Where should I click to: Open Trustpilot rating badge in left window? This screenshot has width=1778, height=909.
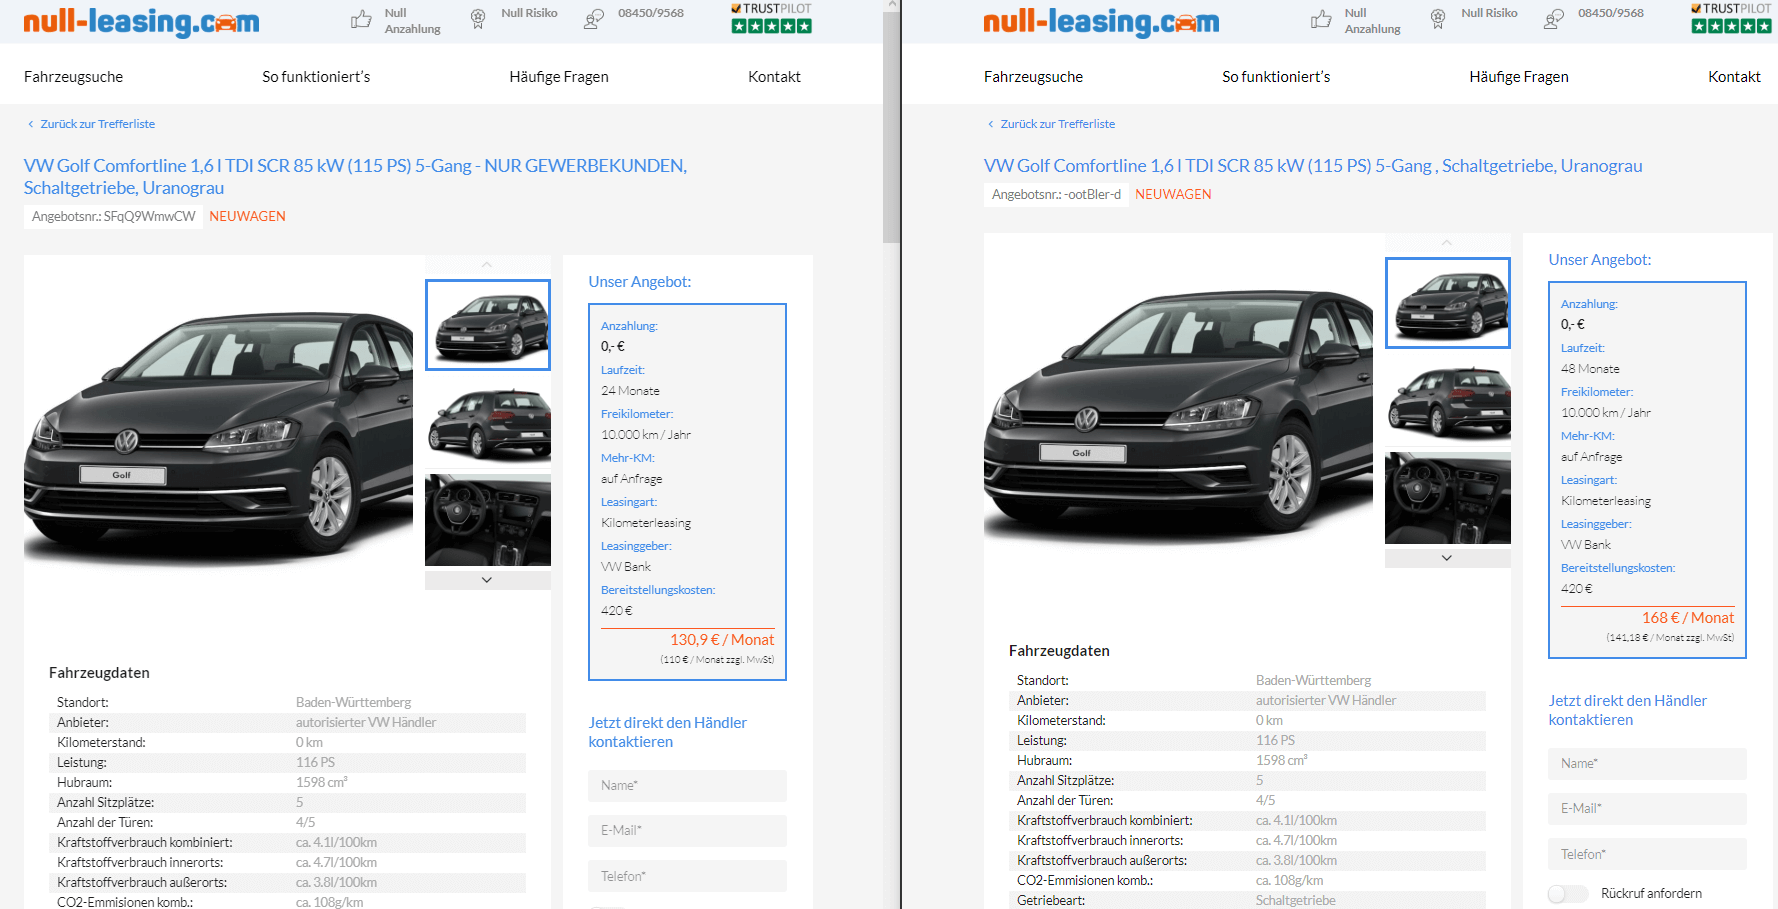point(771,18)
